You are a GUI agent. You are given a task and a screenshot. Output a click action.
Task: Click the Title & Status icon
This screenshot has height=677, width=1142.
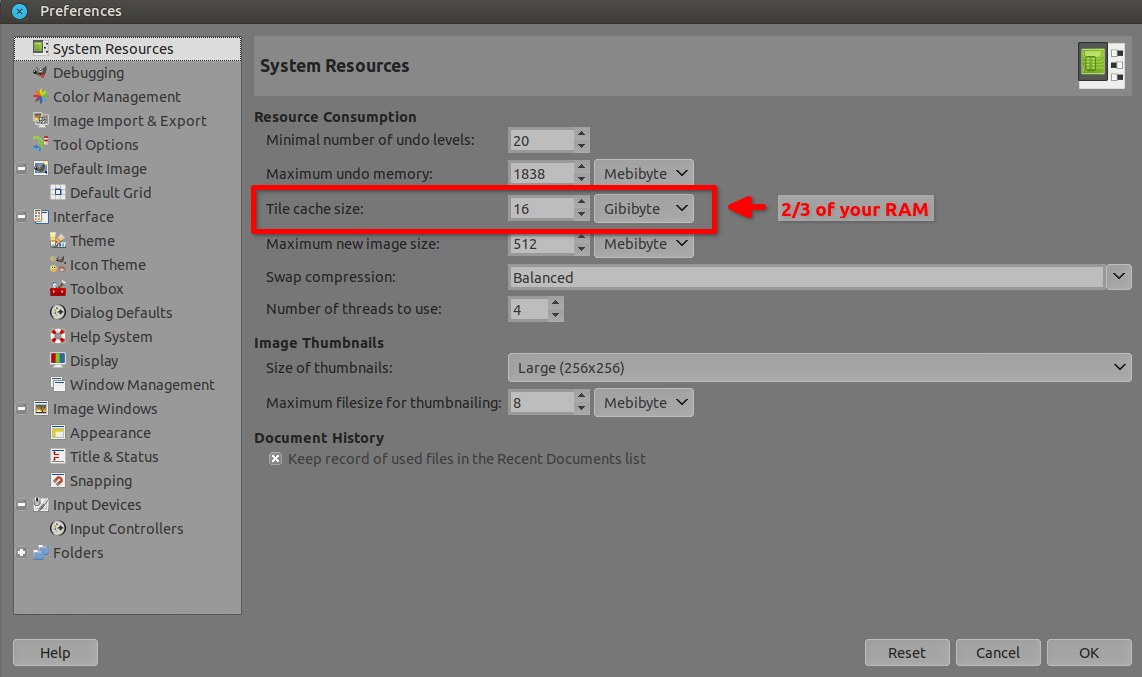[58, 456]
